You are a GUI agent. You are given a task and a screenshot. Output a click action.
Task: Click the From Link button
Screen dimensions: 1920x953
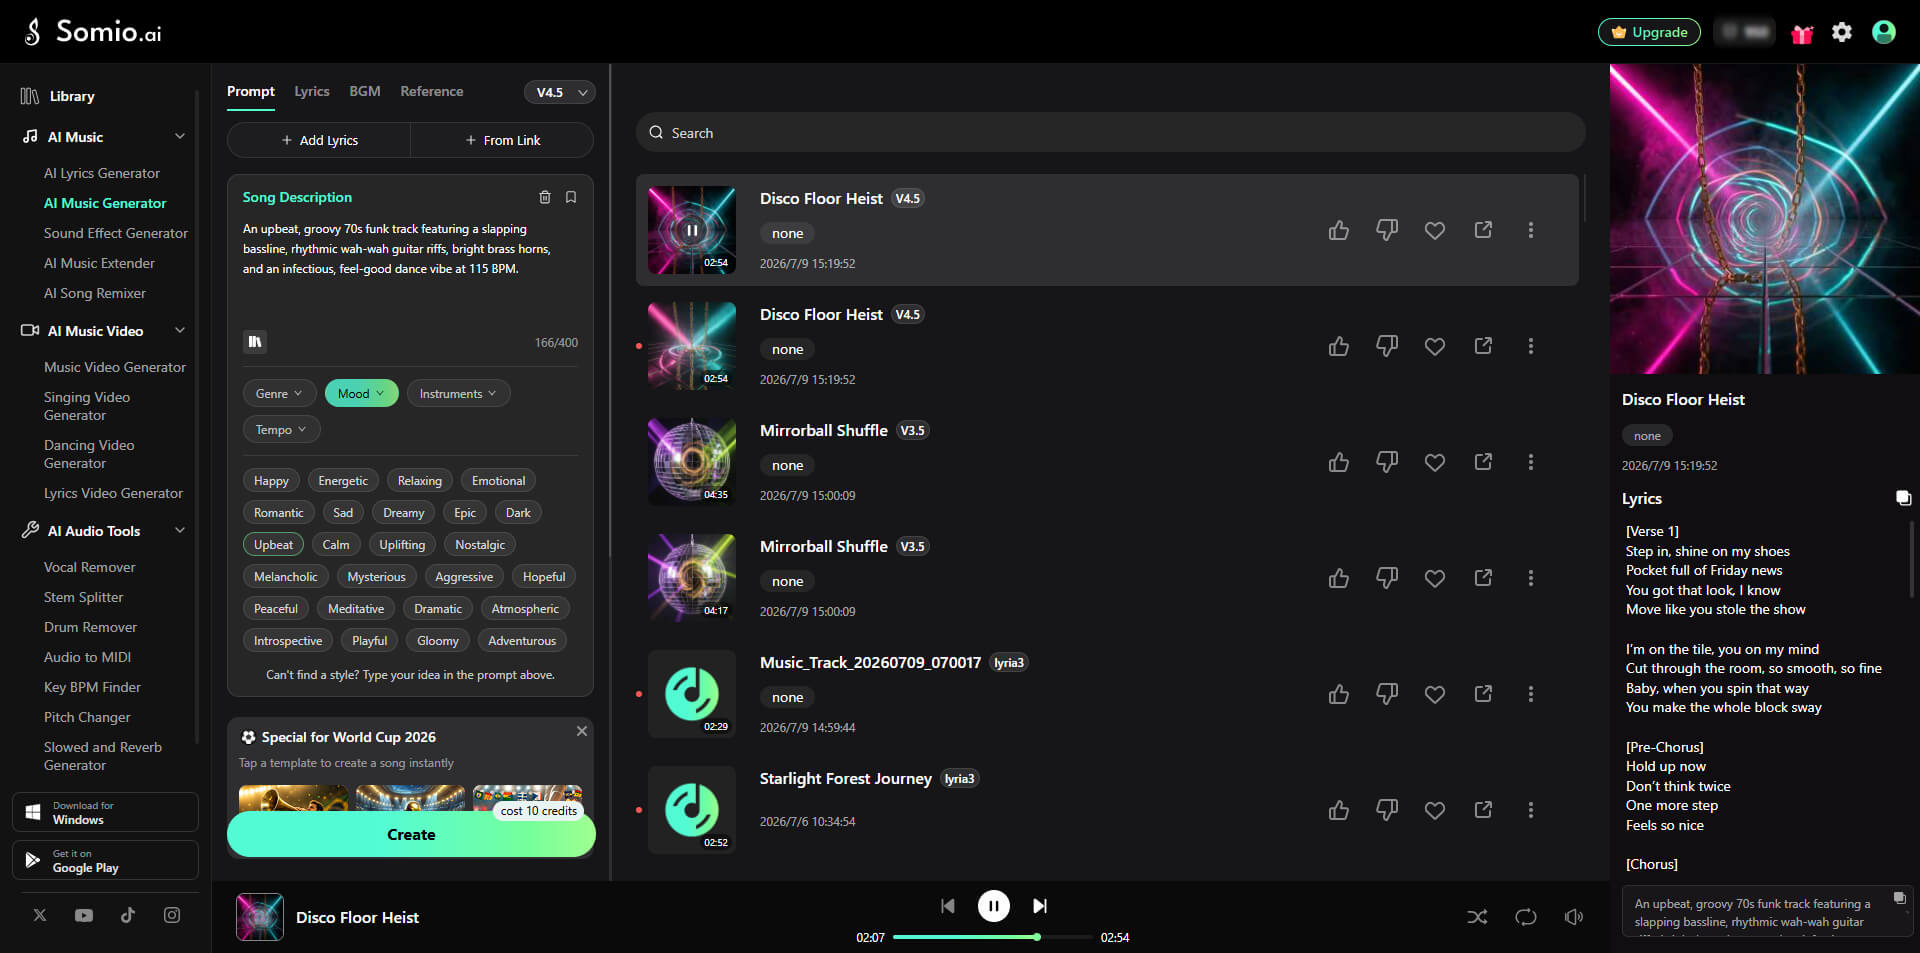pyautogui.click(x=502, y=140)
